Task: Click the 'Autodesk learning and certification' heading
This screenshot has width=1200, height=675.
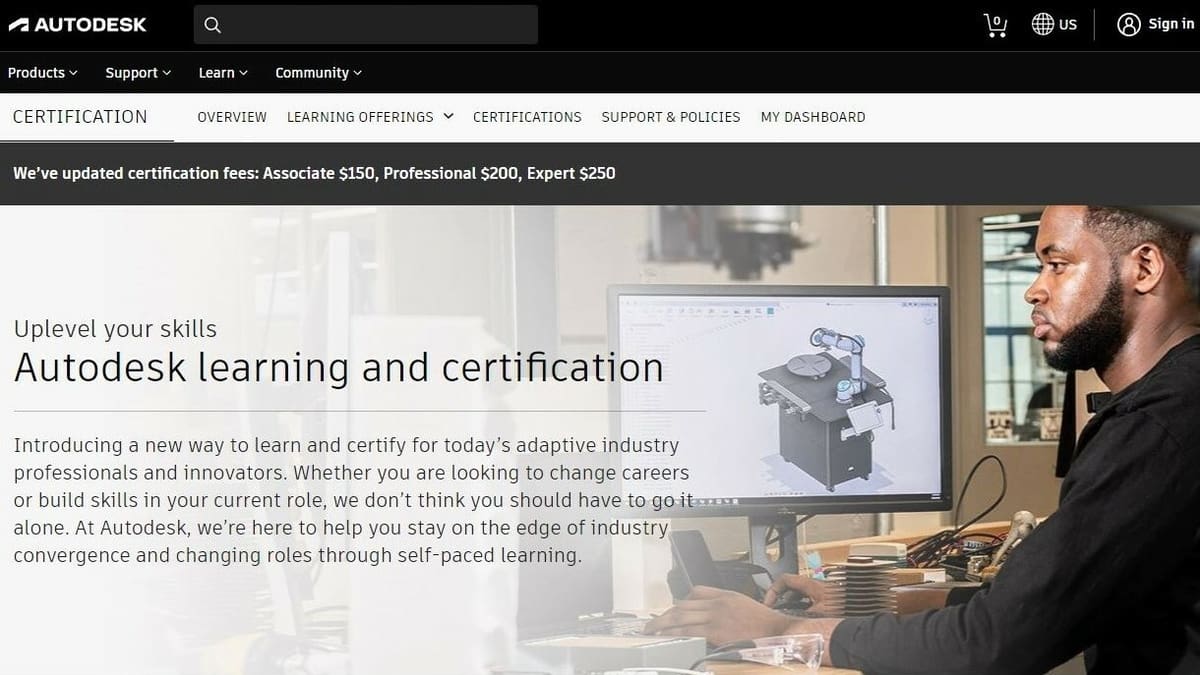Action: (x=338, y=368)
